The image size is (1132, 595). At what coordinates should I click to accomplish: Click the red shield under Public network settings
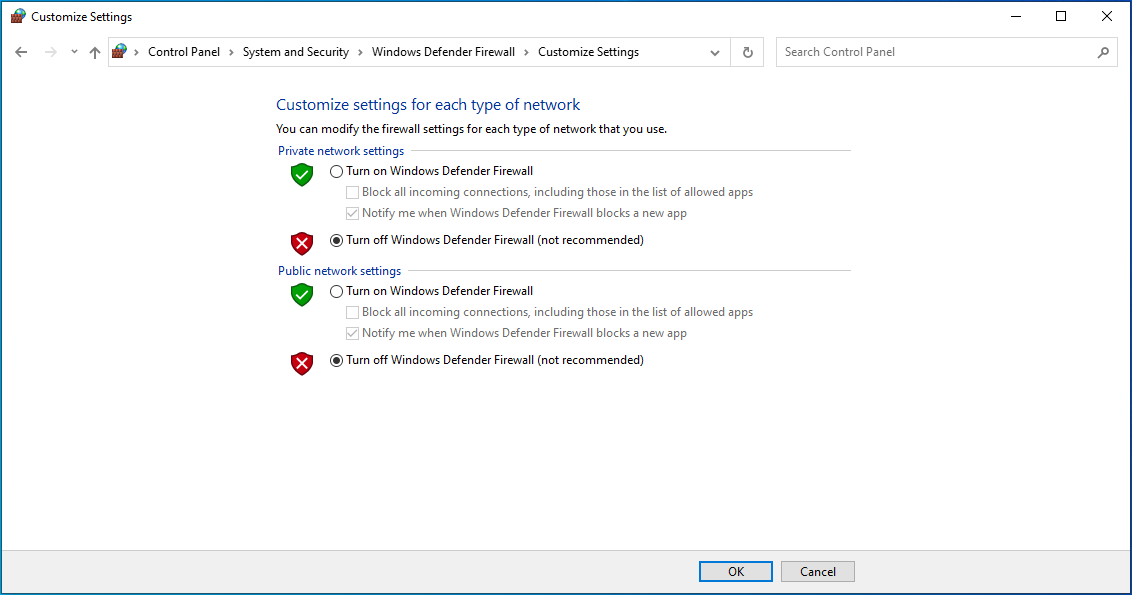tap(302, 363)
